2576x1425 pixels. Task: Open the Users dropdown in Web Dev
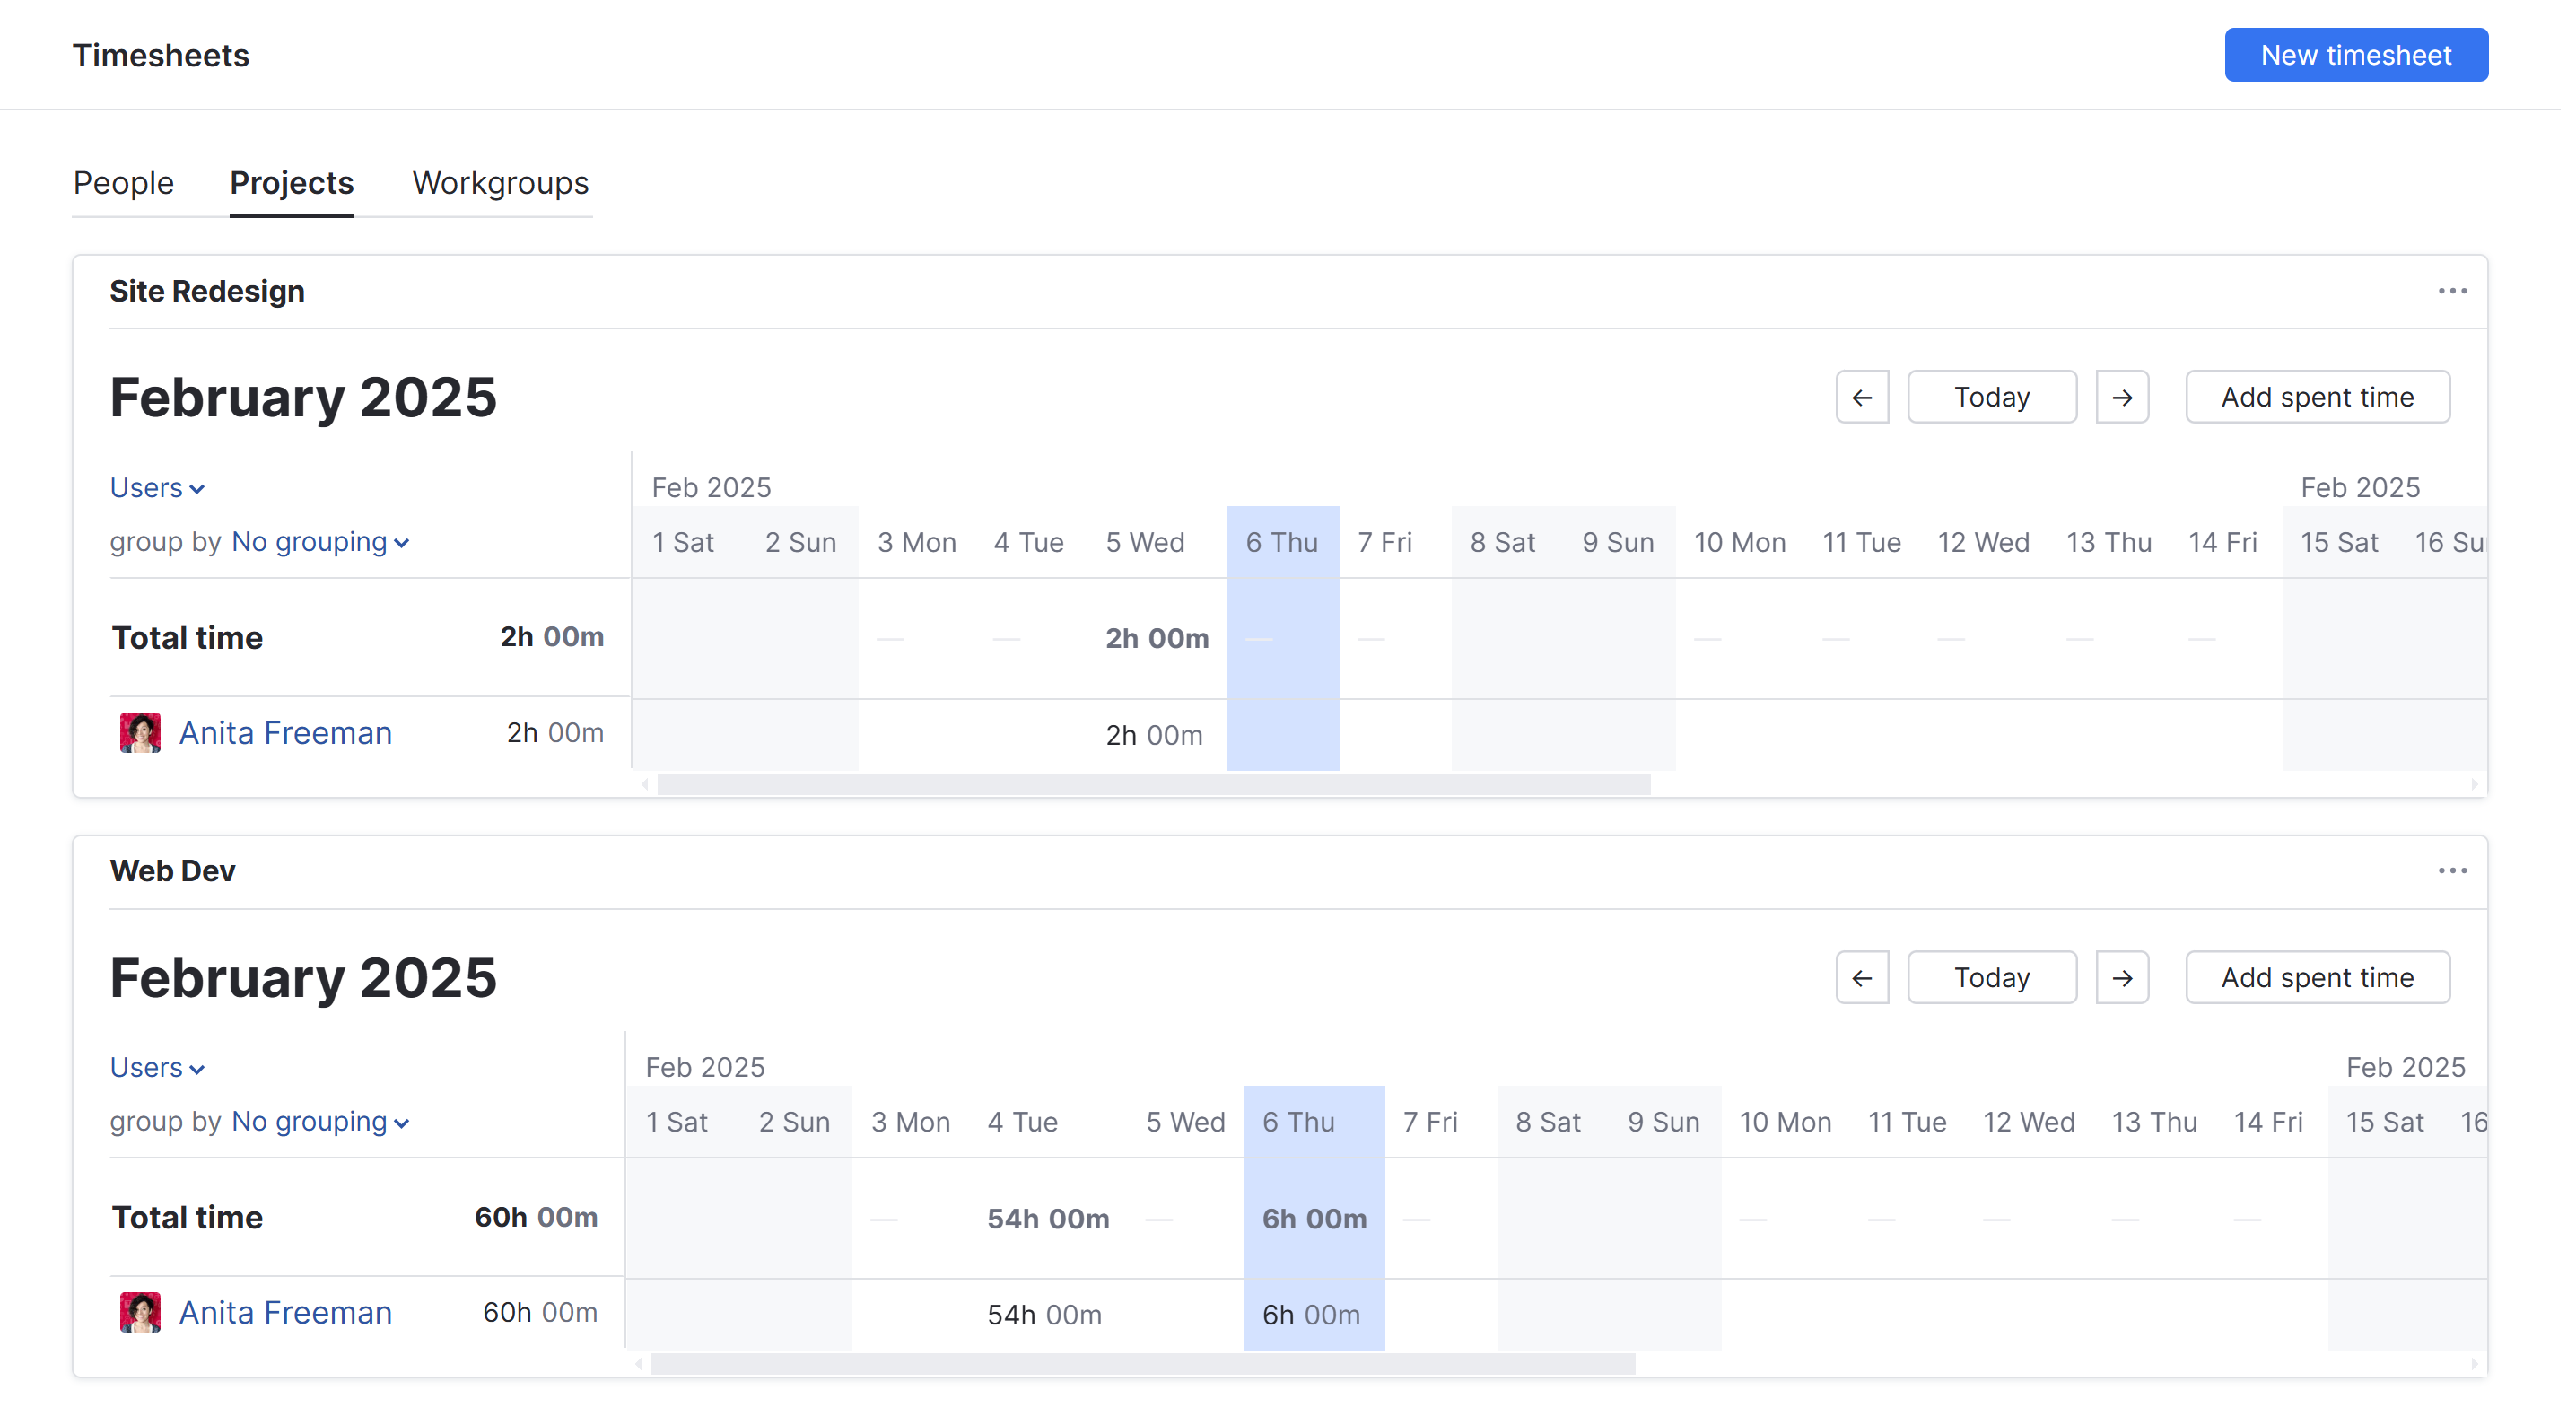[156, 1067]
